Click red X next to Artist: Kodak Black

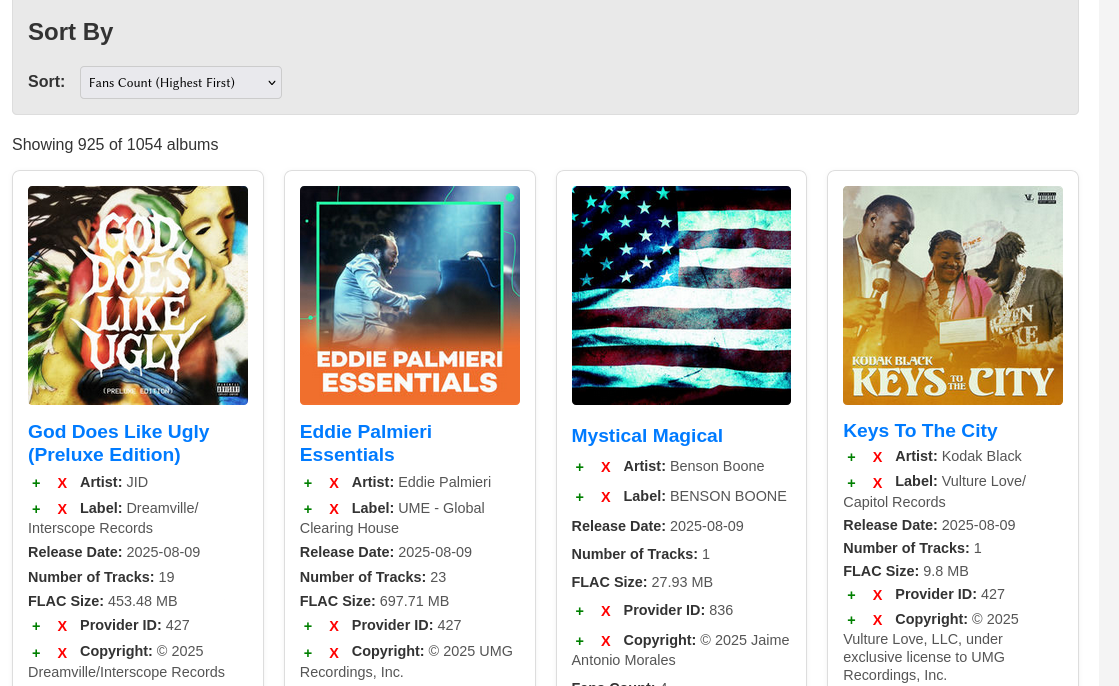(878, 457)
